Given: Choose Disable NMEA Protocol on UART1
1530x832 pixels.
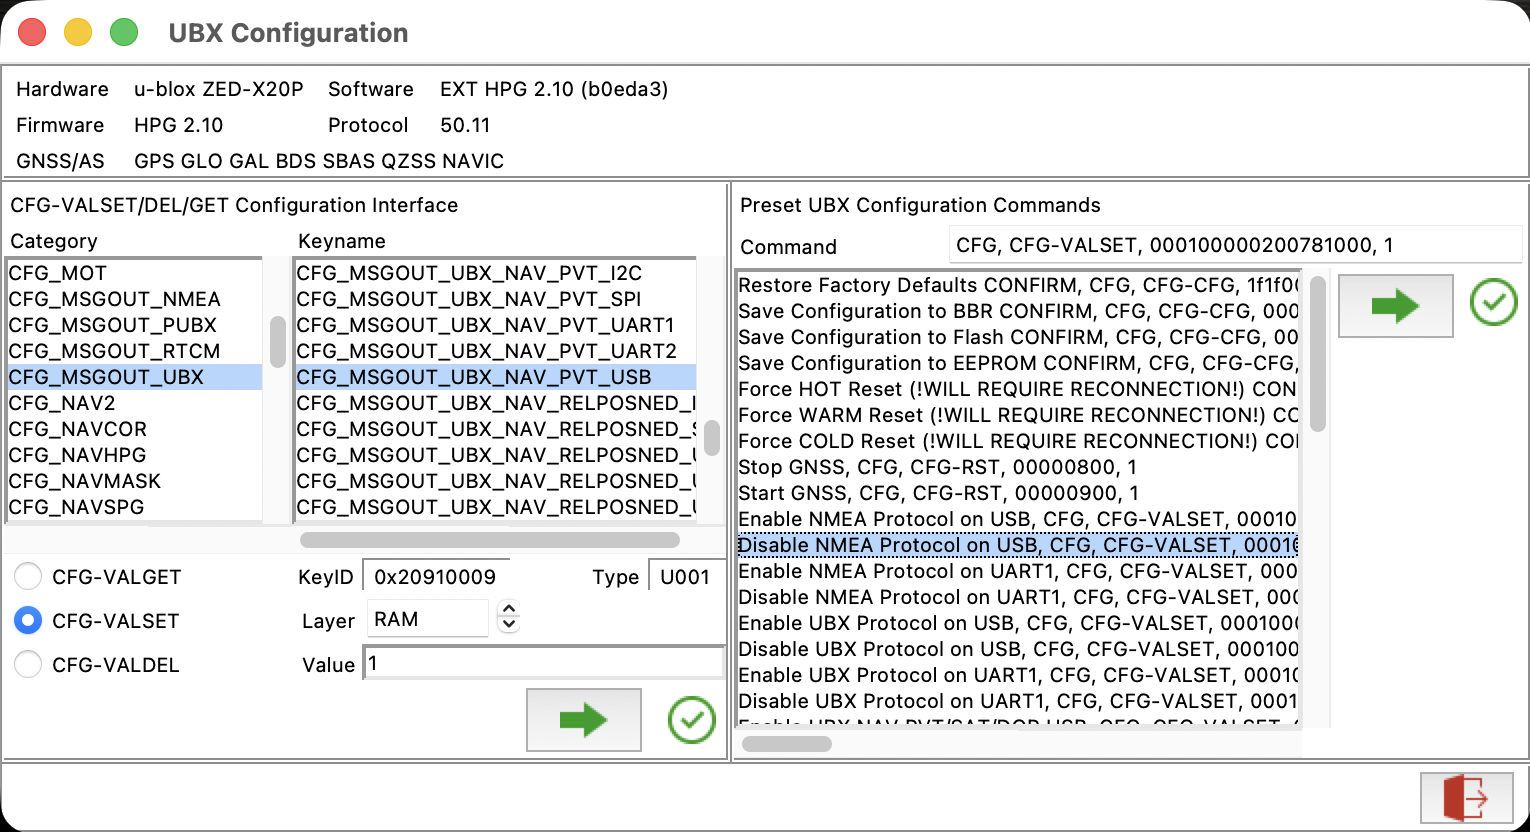Looking at the screenshot, I should [x=1018, y=597].
